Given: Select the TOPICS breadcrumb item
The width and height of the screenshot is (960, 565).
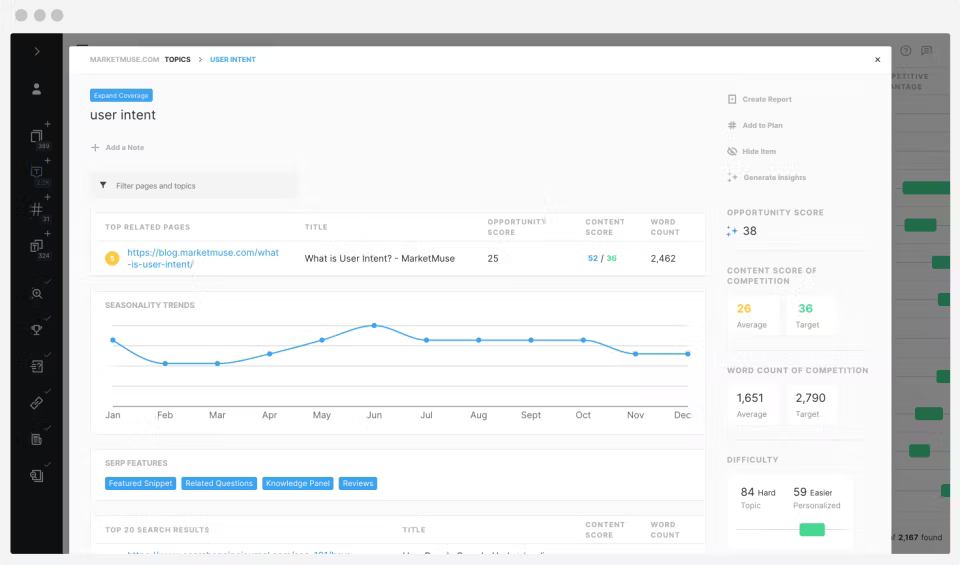Looking at the screenshot, I should coord(178,59).
